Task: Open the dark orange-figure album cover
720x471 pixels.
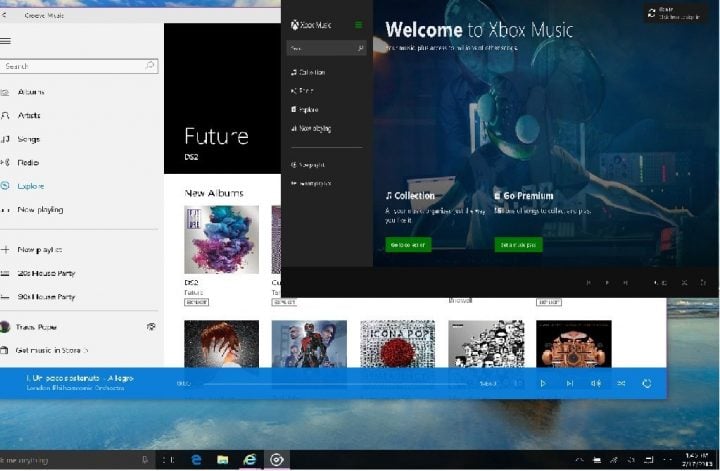Action: click(574, 344)
